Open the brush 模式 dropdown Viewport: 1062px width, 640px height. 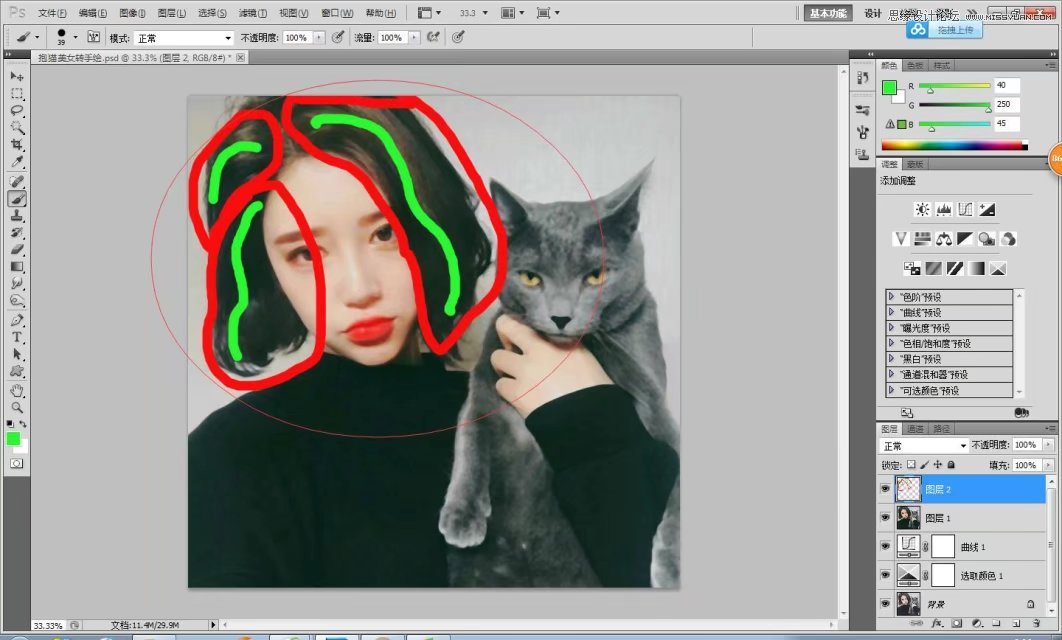click(184, 38)
